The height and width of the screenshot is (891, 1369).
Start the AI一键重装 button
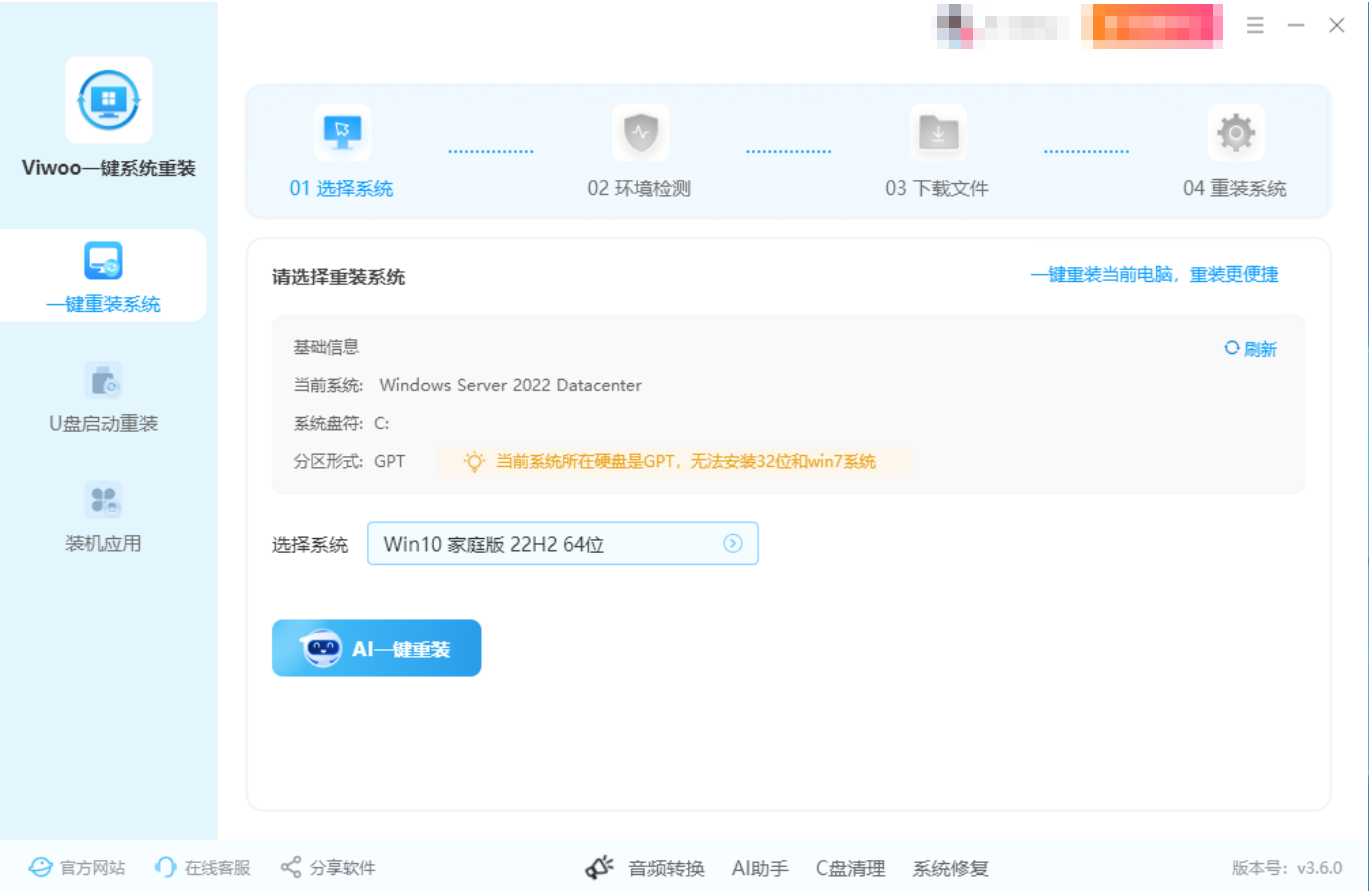point(377,648)
